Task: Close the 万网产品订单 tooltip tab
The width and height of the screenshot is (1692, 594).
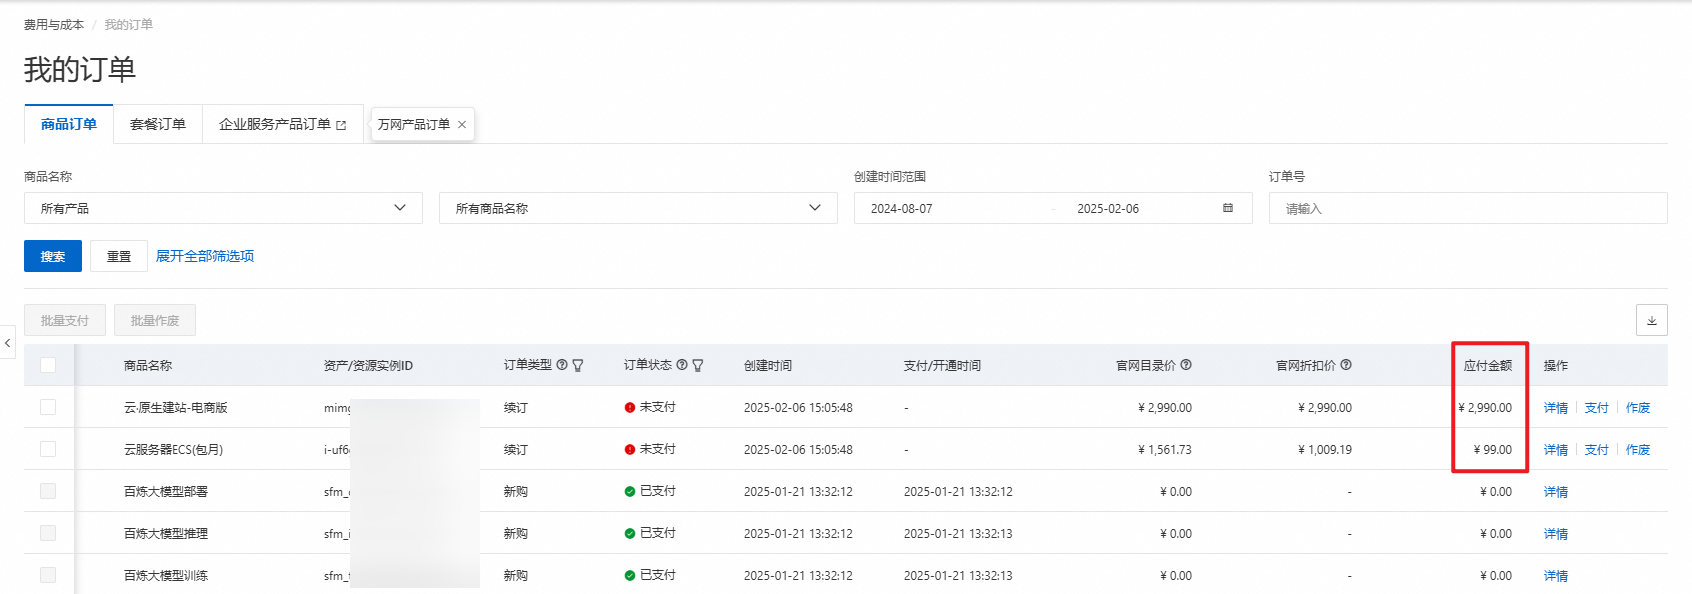Action: point(462,125)
